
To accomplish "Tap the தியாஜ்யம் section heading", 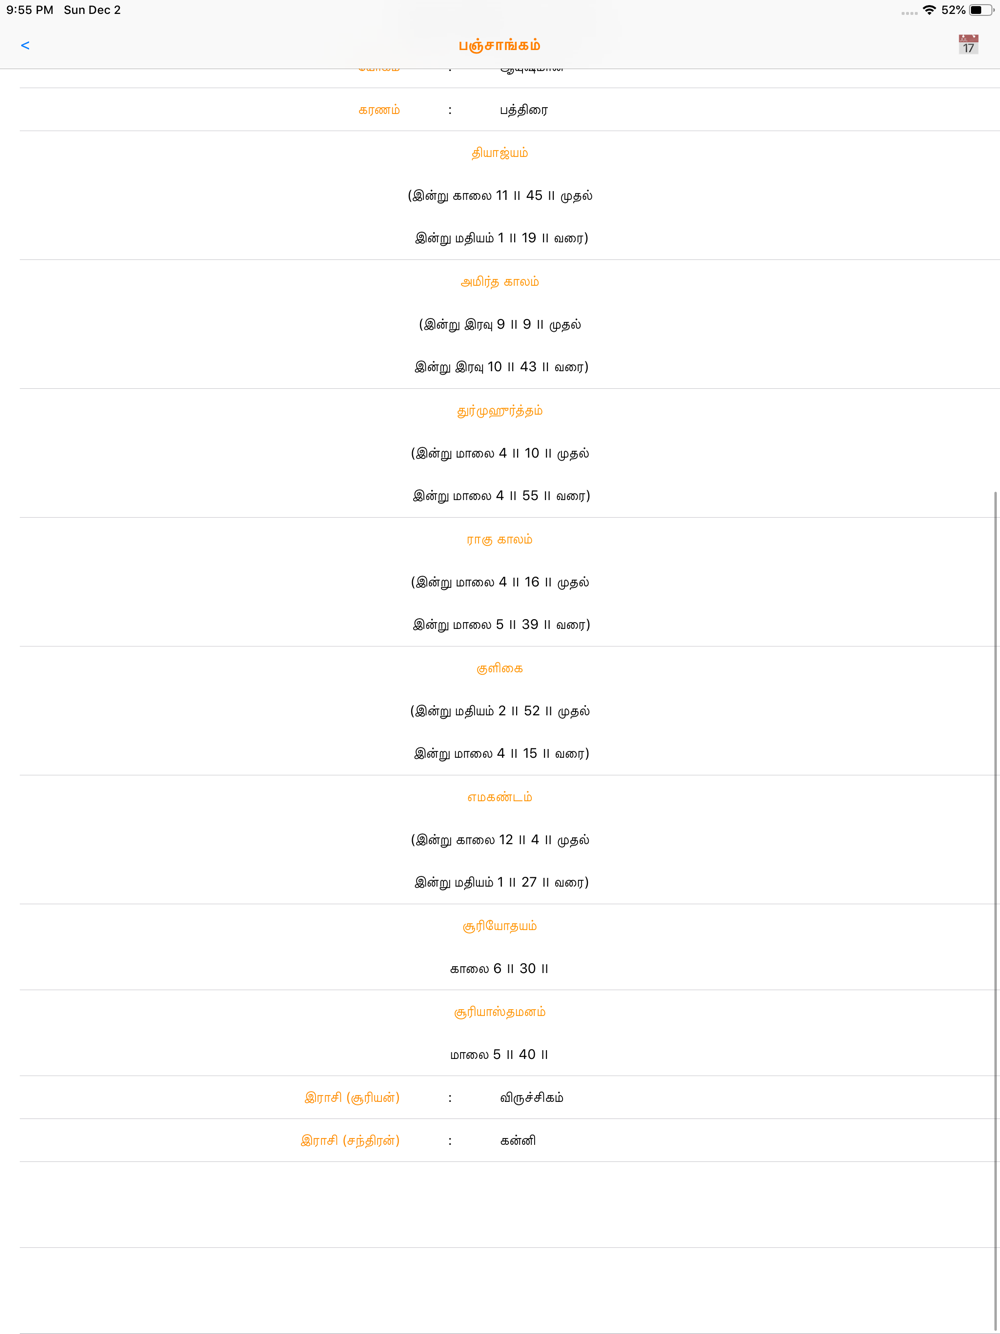I will [x=500, y=153].
